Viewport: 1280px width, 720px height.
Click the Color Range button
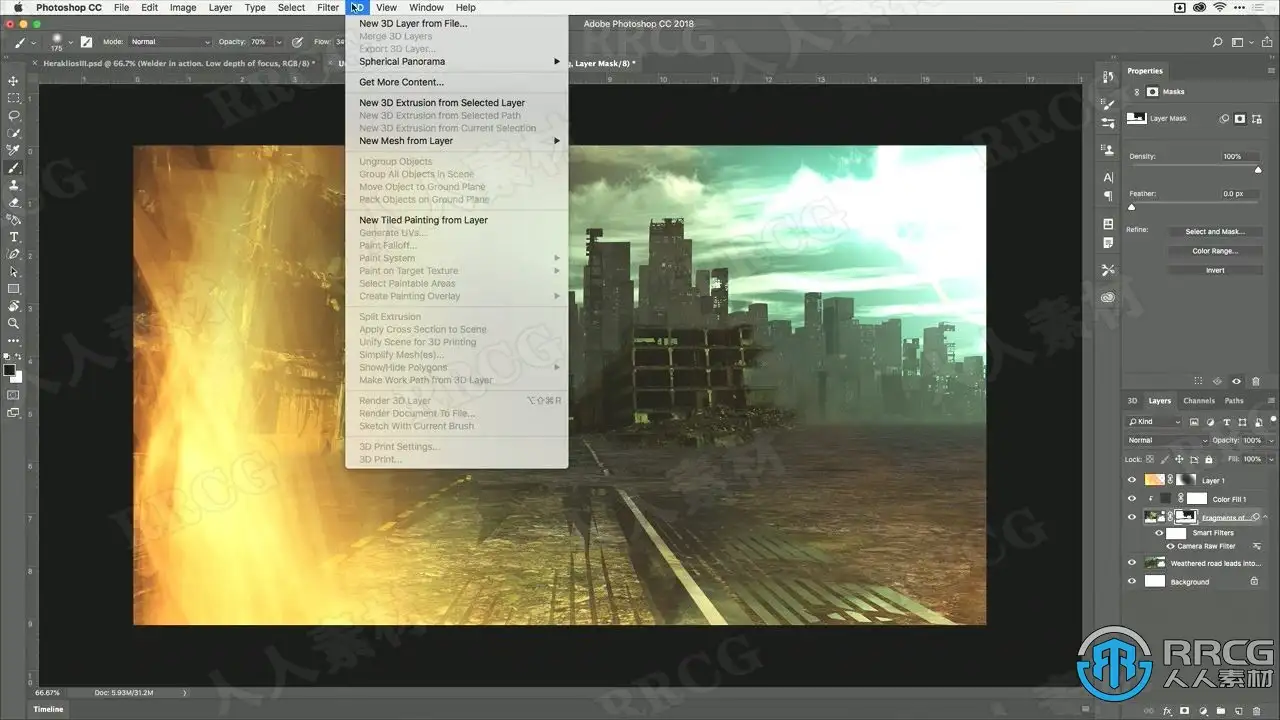[1214, 251]
